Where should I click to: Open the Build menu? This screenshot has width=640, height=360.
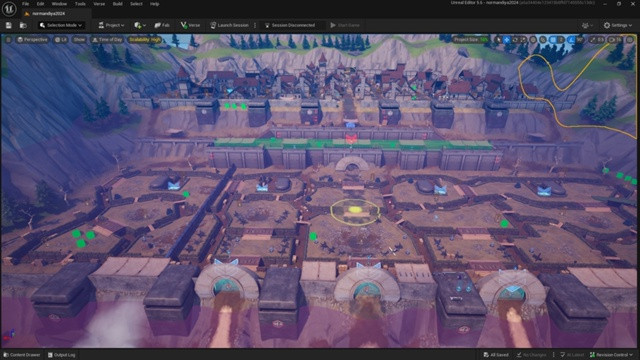pos(118,4)
